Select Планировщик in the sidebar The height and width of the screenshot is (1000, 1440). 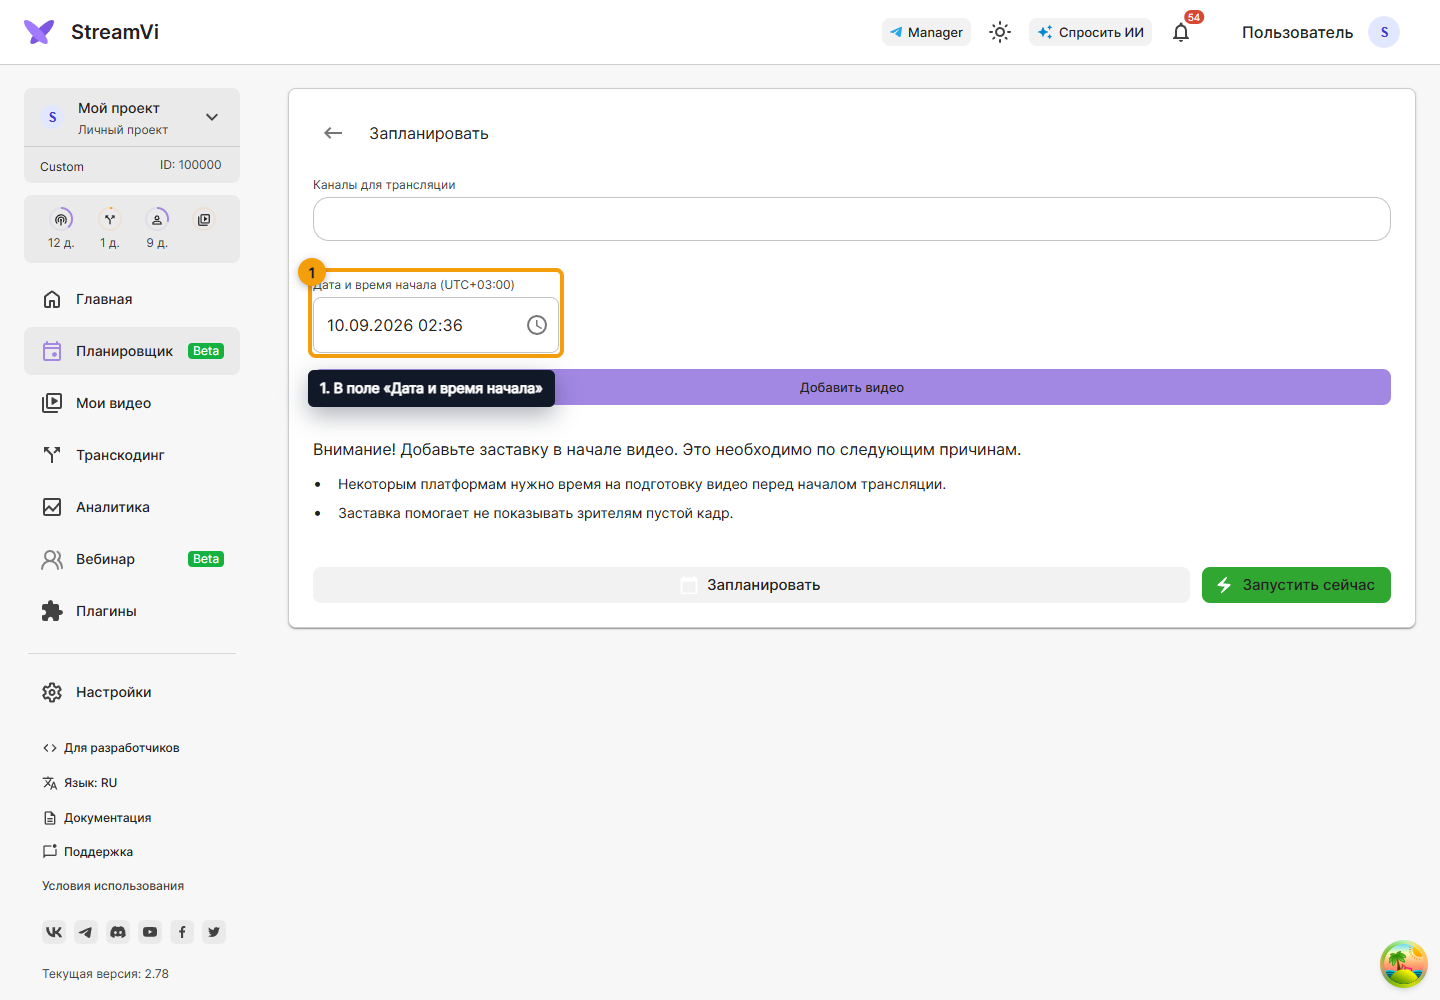point(132,351)
